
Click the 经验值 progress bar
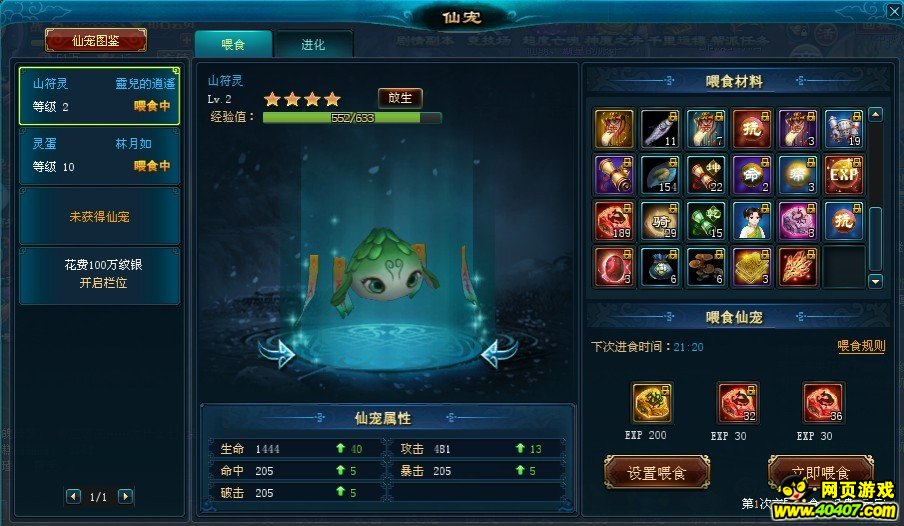[352, 118]
